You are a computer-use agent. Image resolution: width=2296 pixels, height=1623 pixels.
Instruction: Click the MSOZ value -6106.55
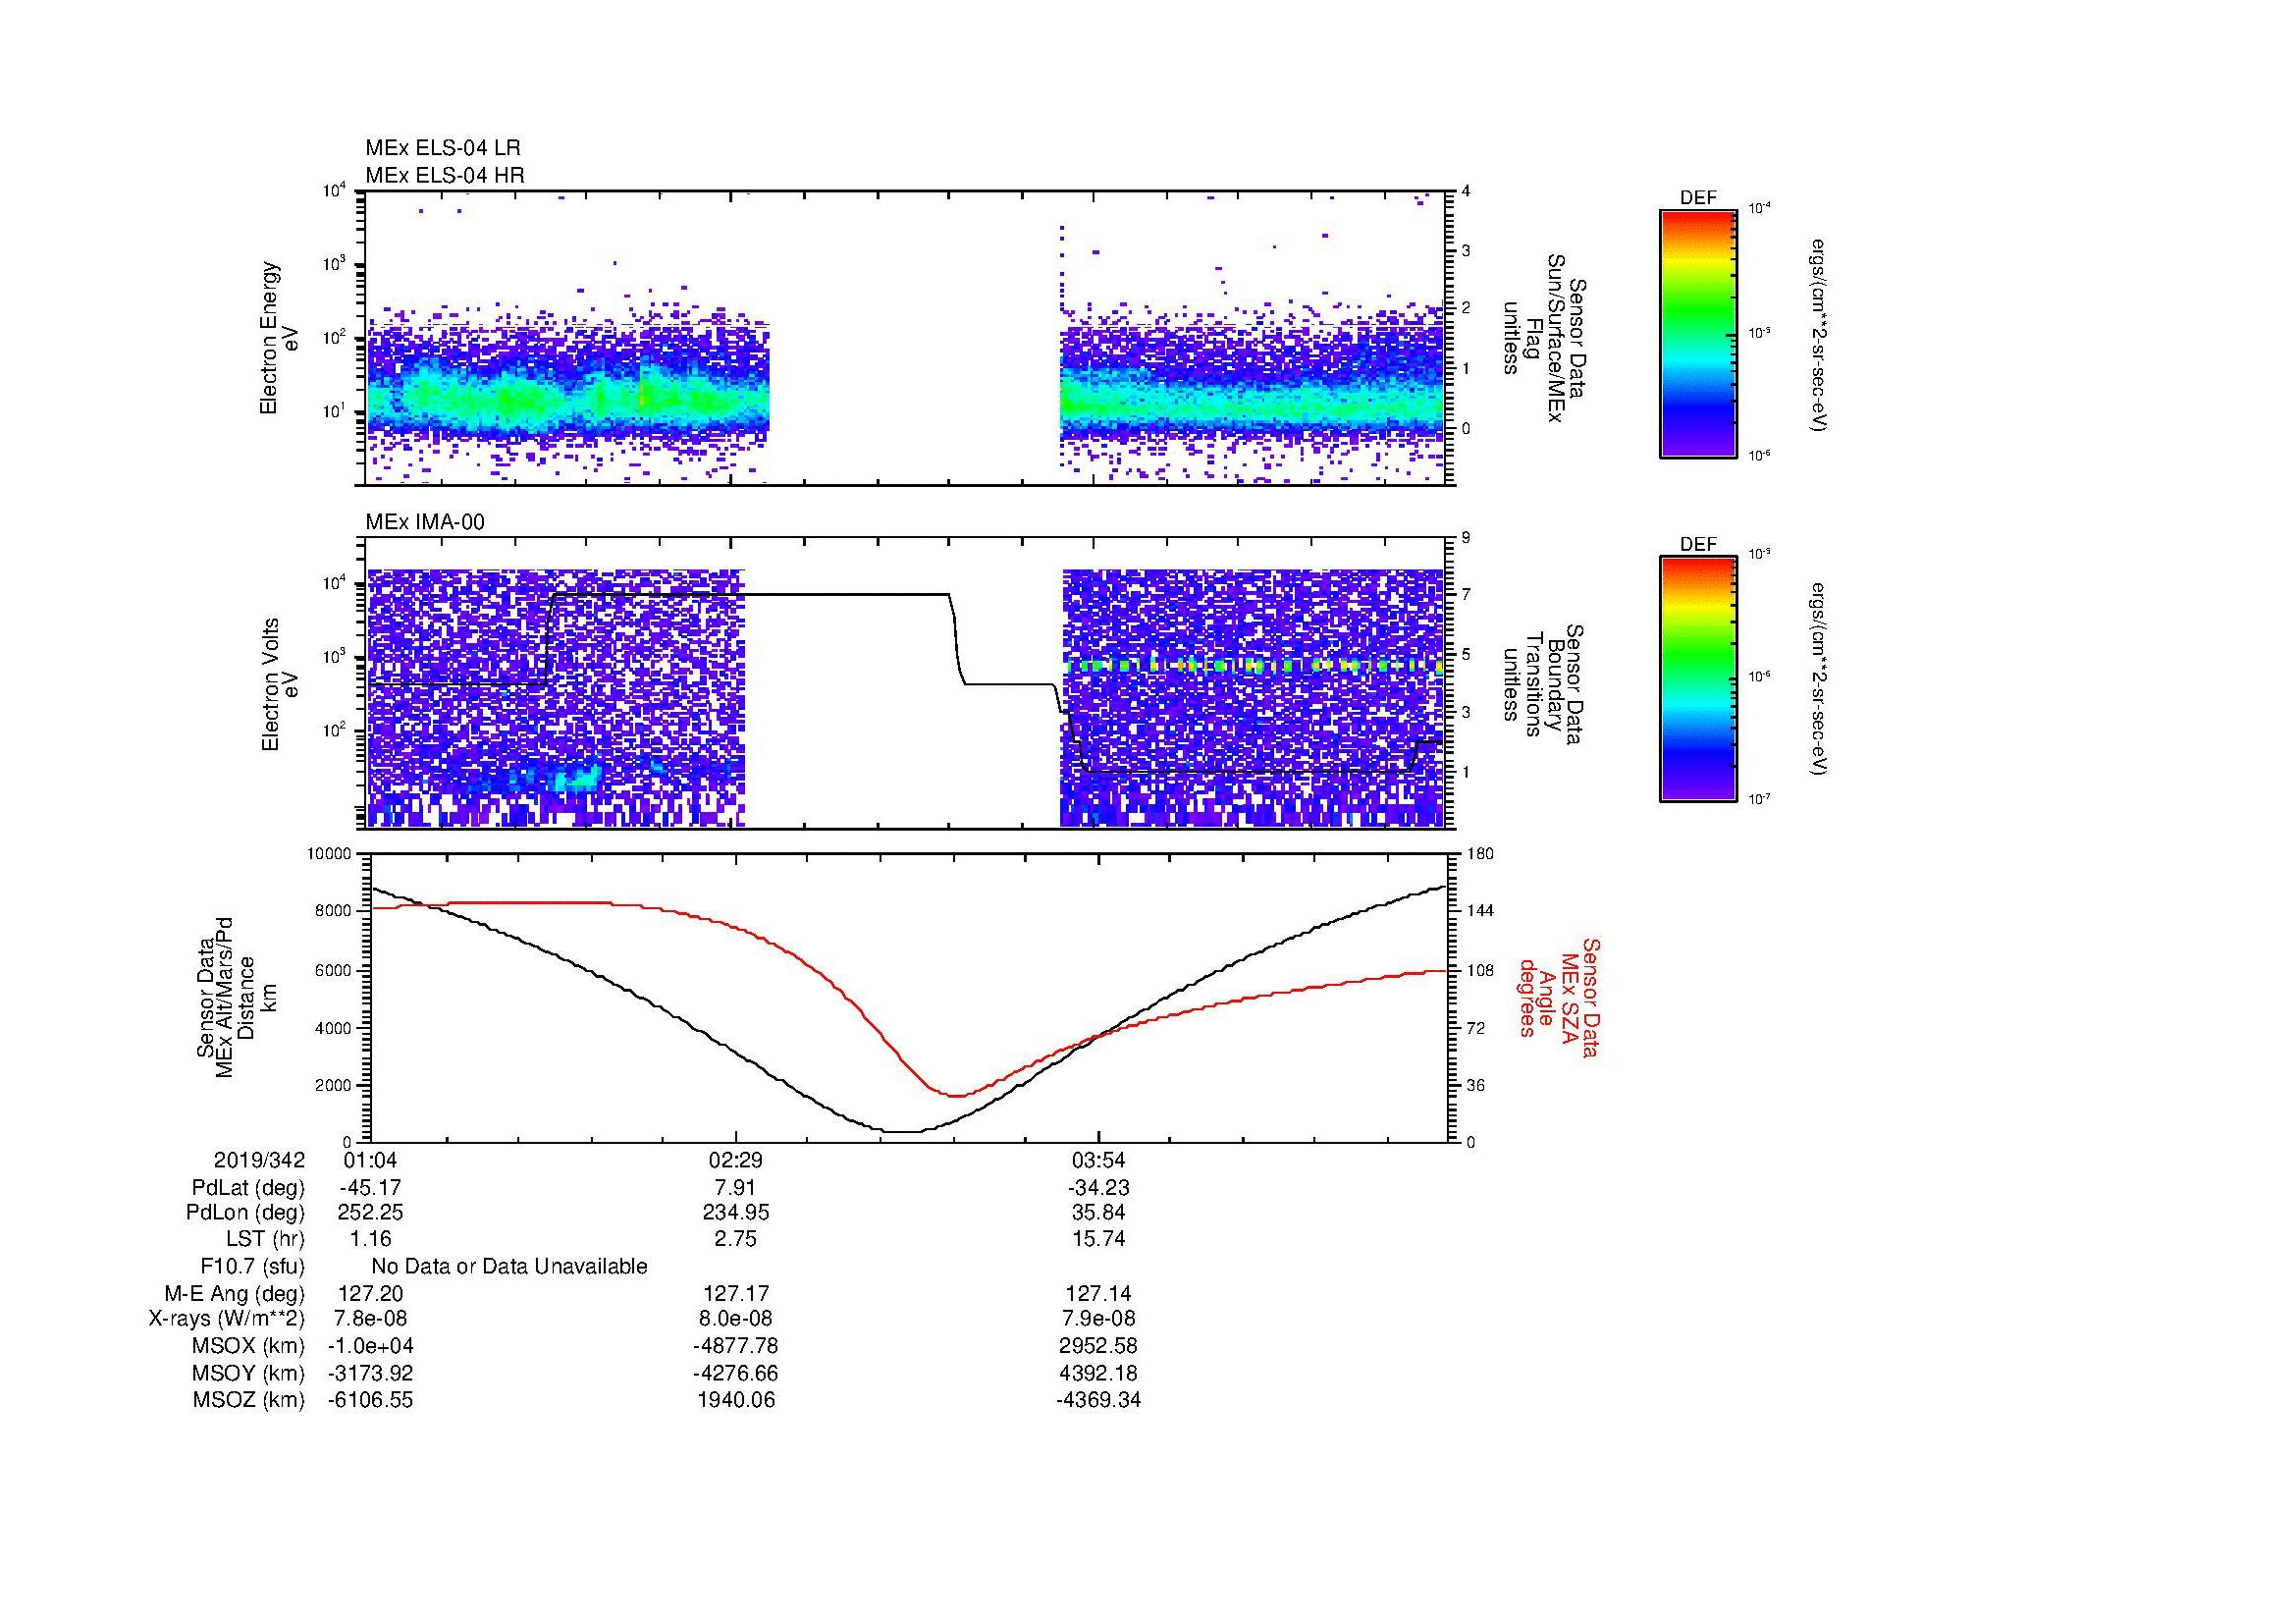pyautogui.click(x=371, y=1400)
